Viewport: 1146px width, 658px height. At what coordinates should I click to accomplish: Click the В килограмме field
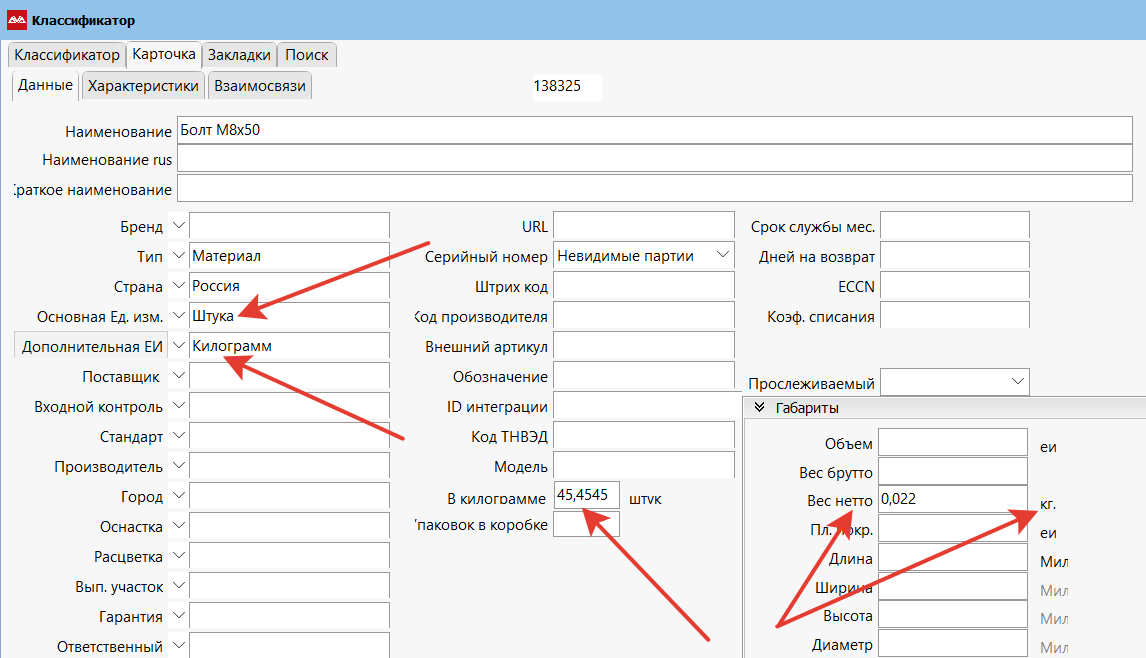[587, 496]
